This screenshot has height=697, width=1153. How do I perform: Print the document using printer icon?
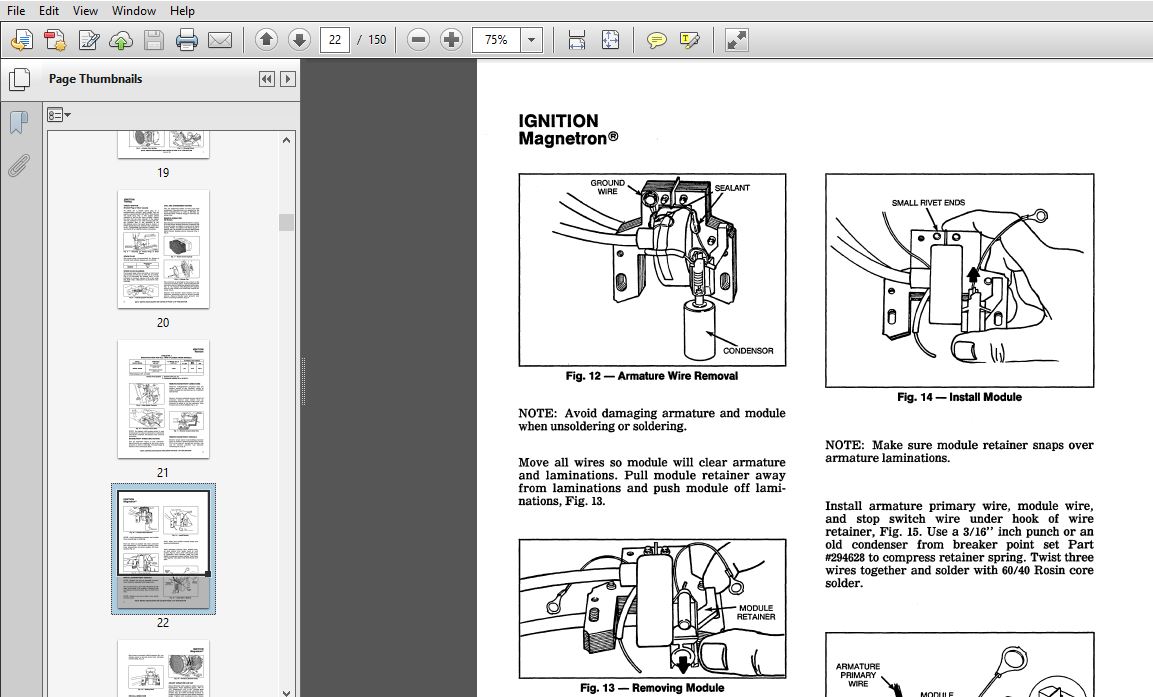point(187,40)
